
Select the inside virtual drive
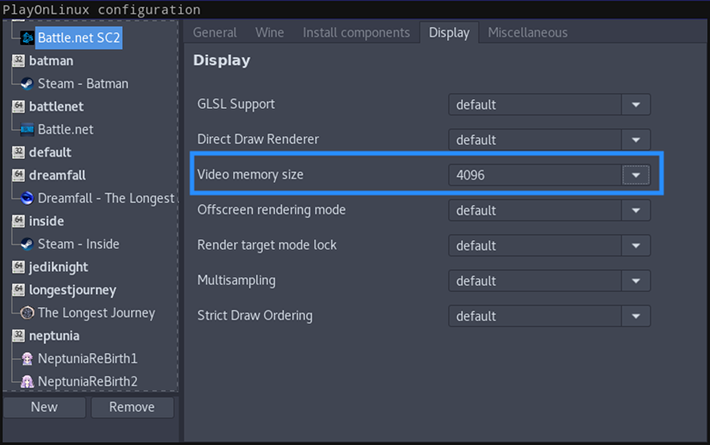click(x=46, y=221)
